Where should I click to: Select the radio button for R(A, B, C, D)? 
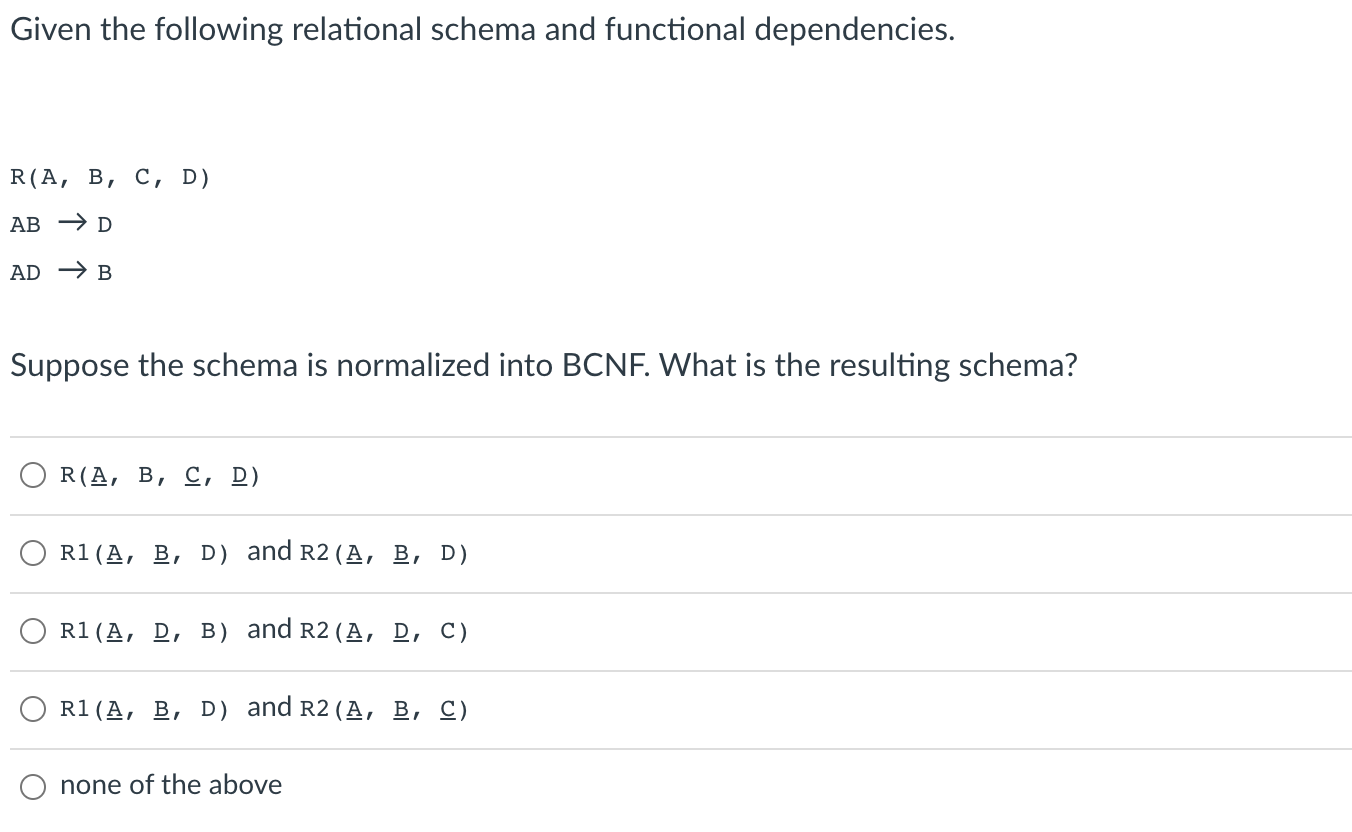[x=33, y=475]
